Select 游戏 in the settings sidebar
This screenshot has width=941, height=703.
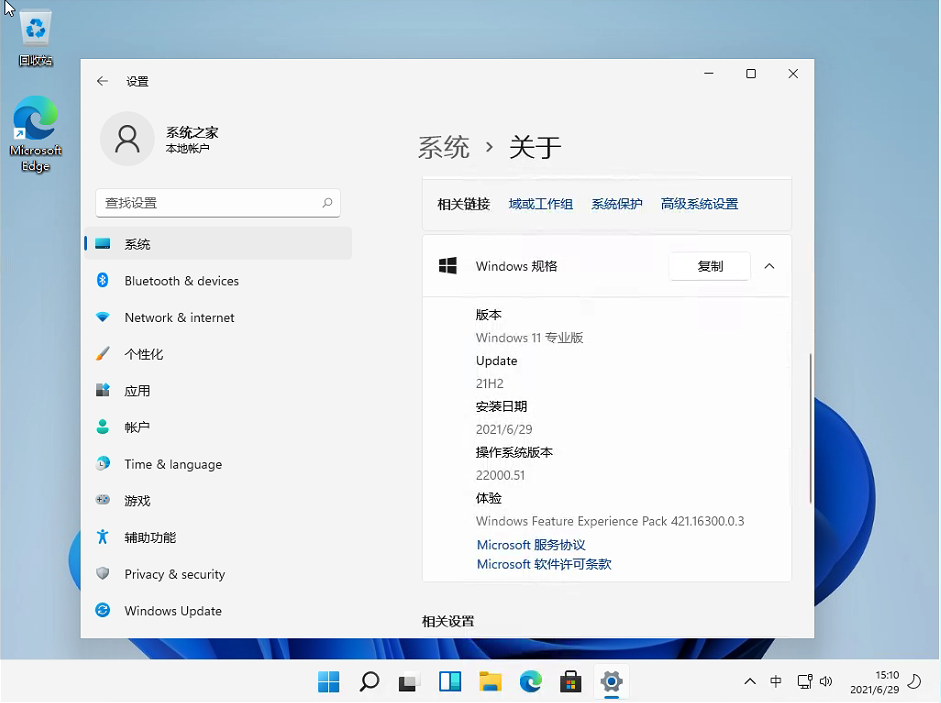(138, 500)
